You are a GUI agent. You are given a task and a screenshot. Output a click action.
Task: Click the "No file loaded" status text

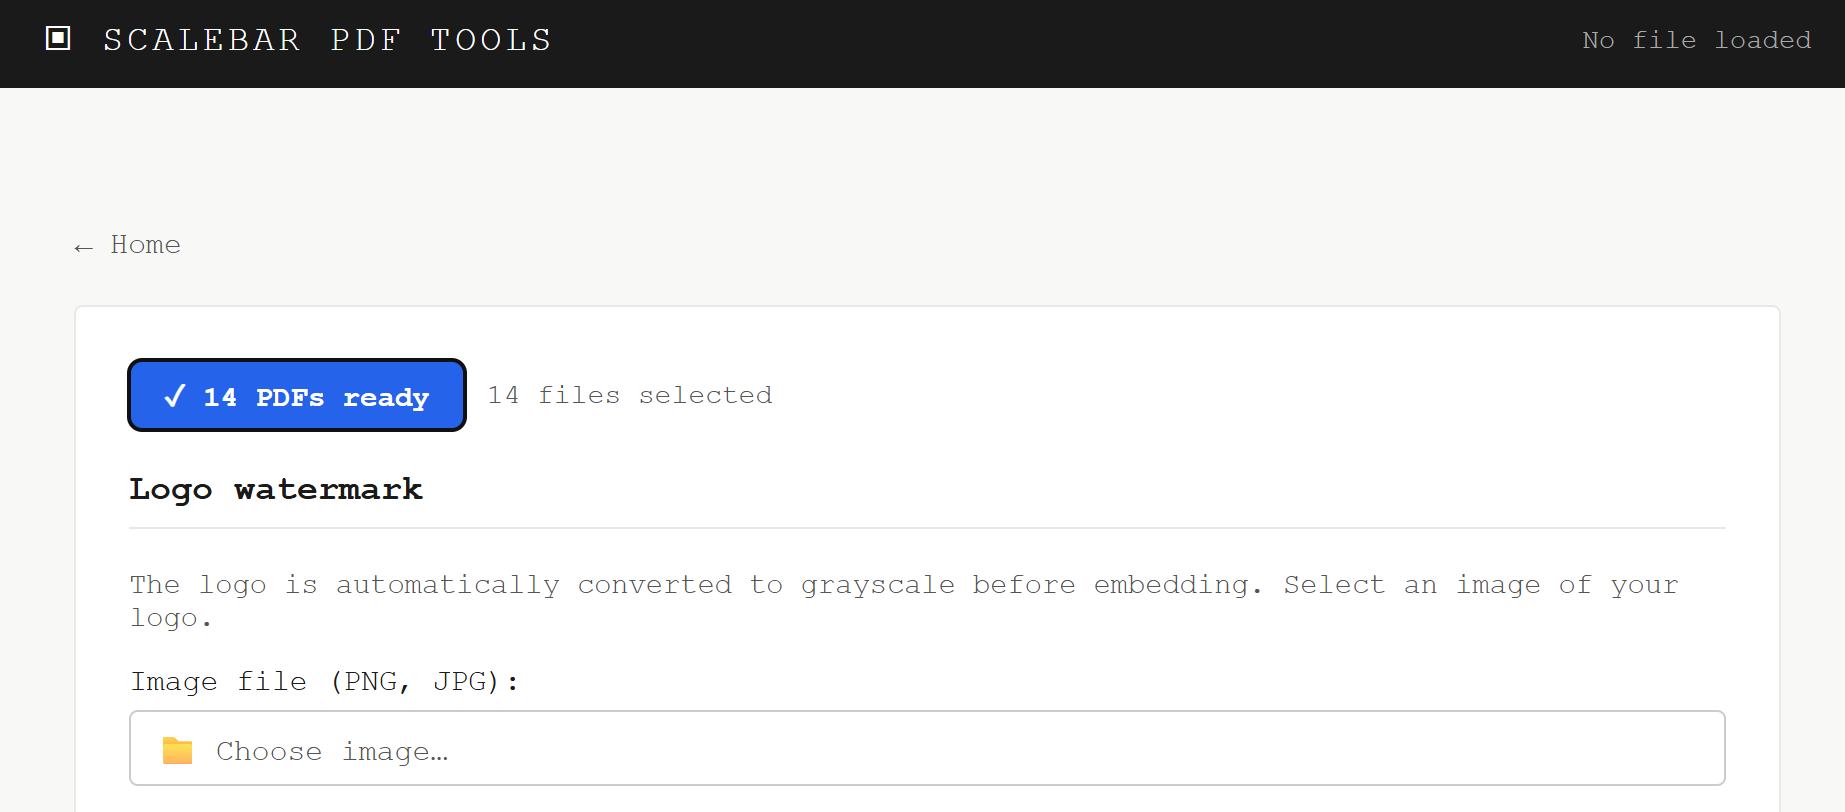coord(1696,40)
